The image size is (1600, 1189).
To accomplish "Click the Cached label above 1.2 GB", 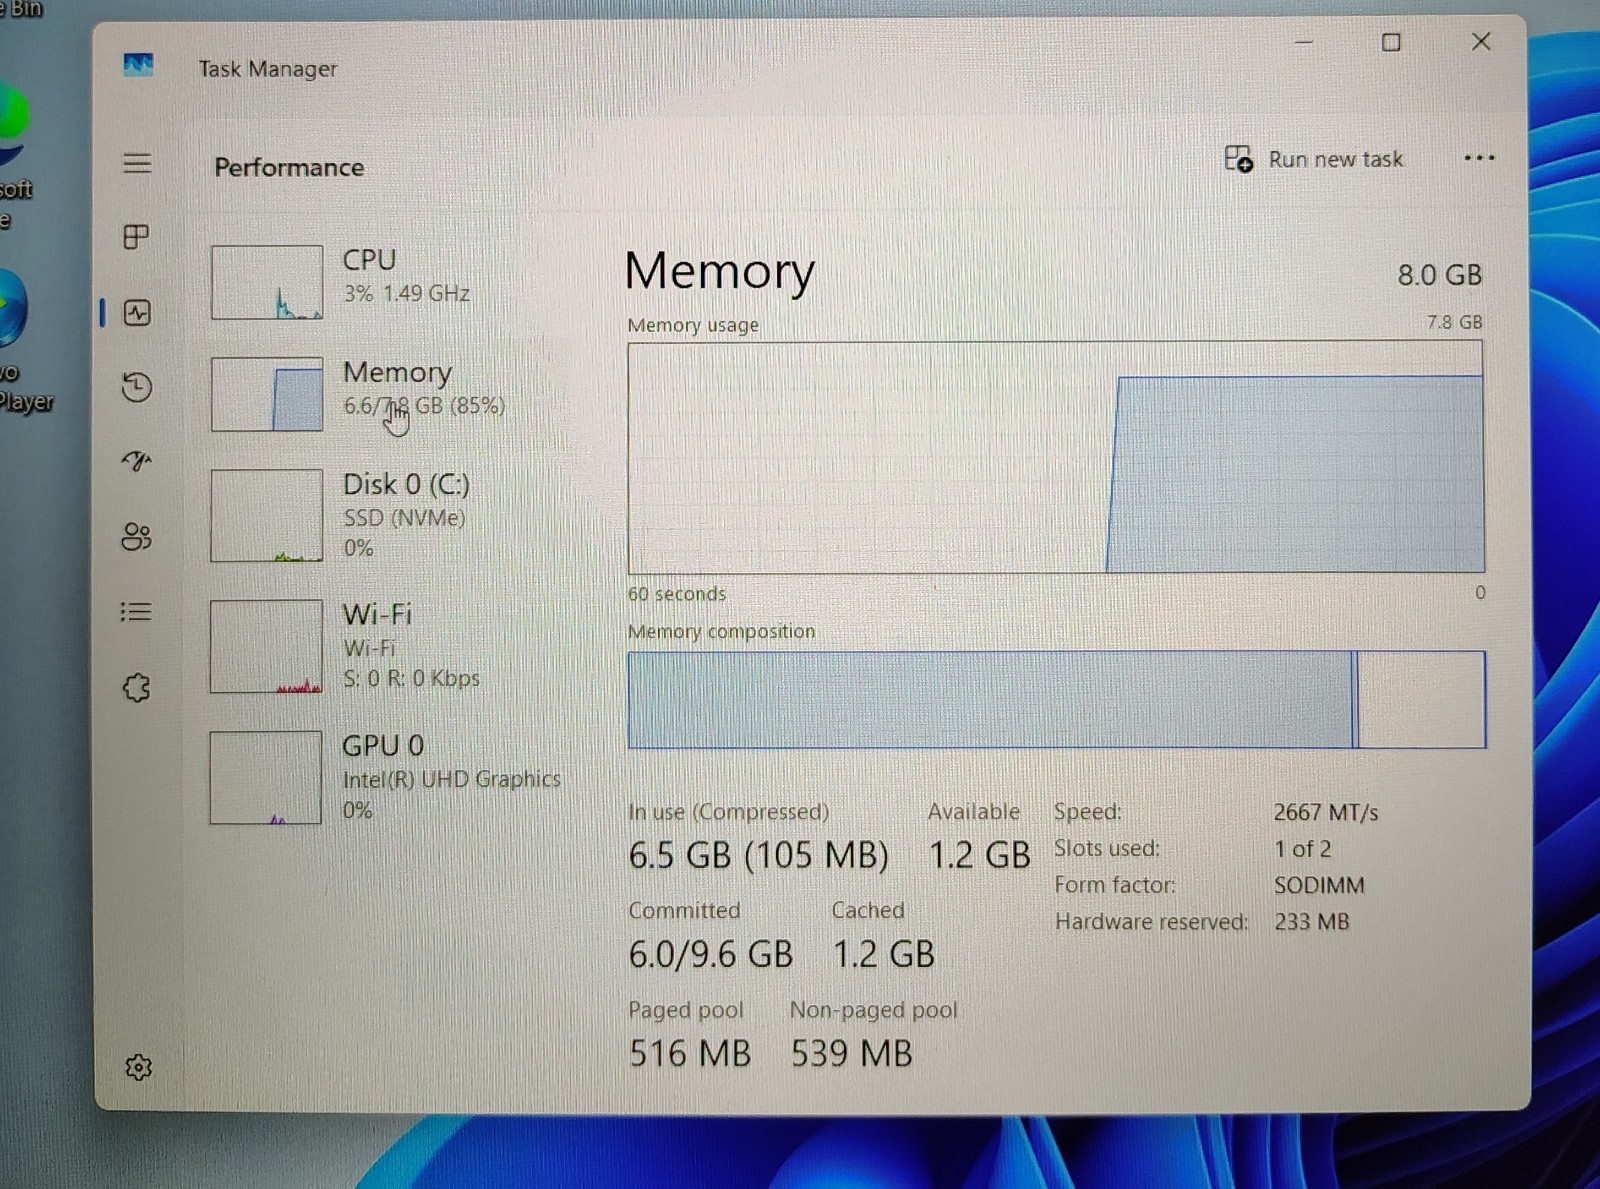I will tap(868, 910).
